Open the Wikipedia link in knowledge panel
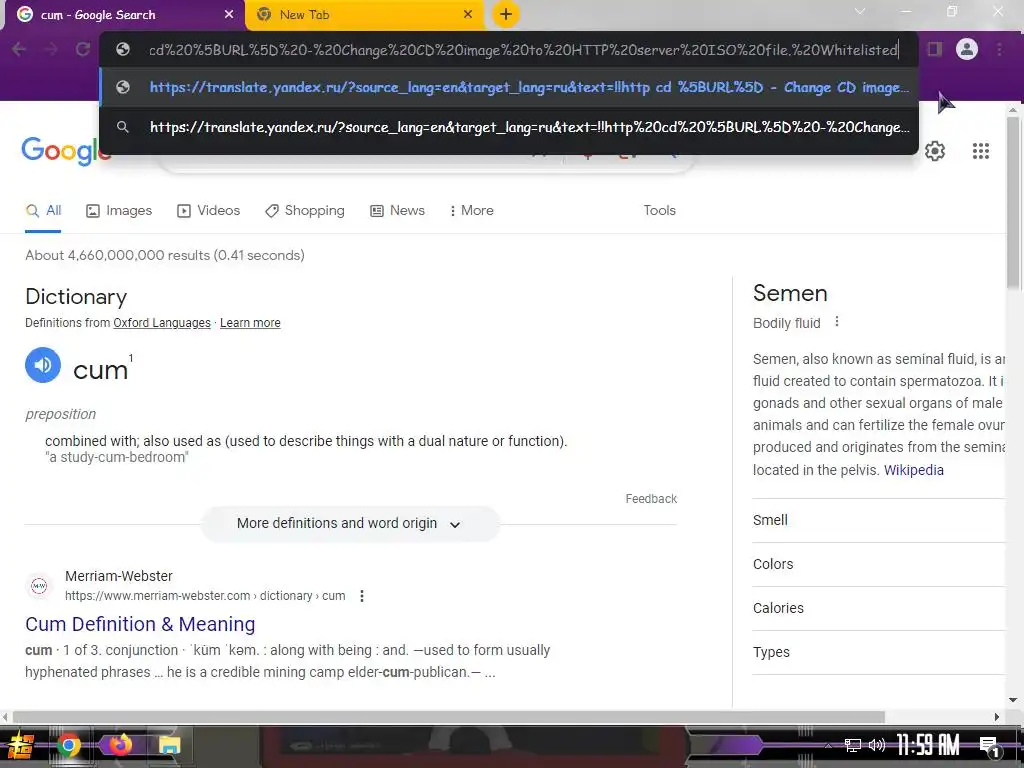The width and height of the screenshot is (1024, 768). [x=914, y=470]
